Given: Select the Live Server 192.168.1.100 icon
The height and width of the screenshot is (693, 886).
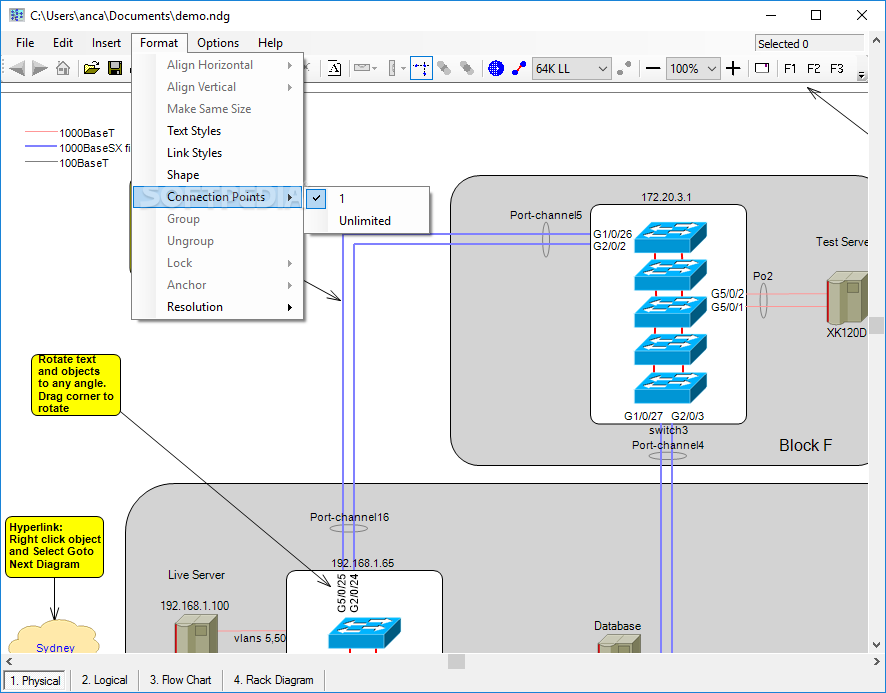Looking at the screenshot, I should click(196, 634).
